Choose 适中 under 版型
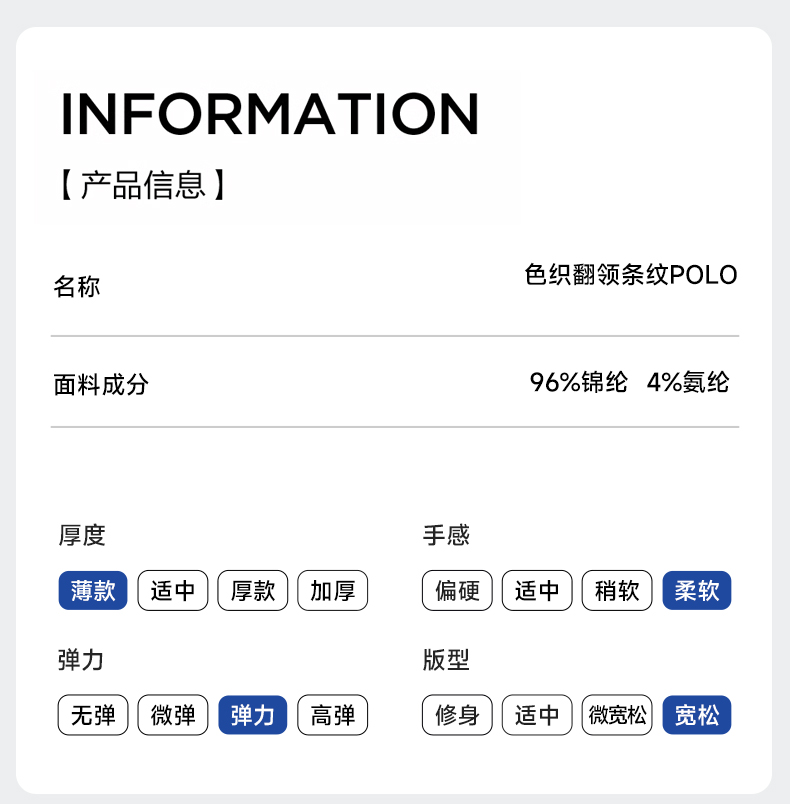The height and width of the screenshot is (804, 790). 537,715
